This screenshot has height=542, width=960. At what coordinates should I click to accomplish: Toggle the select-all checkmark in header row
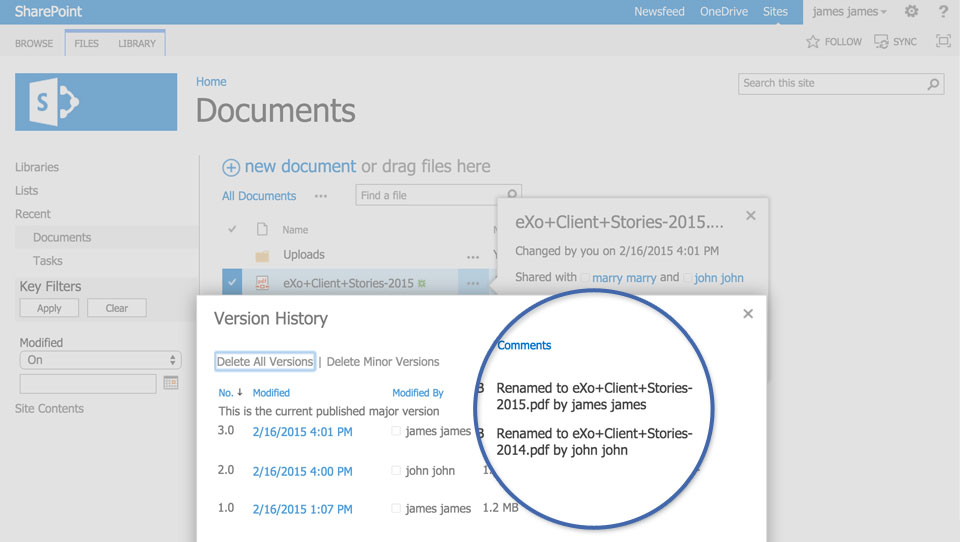pos(232,229)
